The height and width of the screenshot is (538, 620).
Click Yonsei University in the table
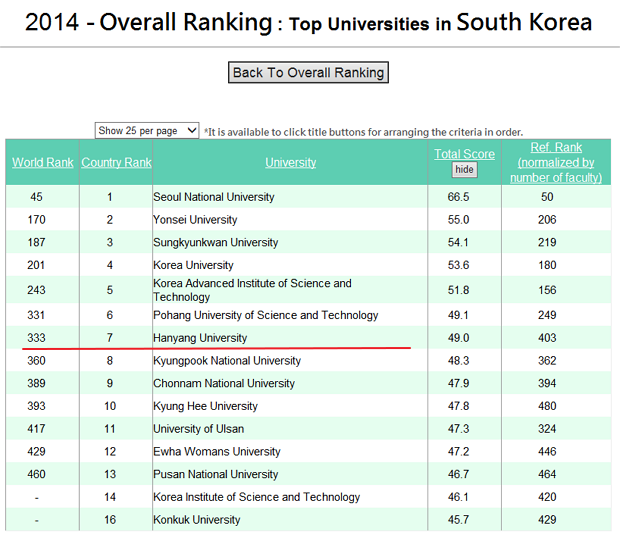pyautogui.click(x=195, y=220)
